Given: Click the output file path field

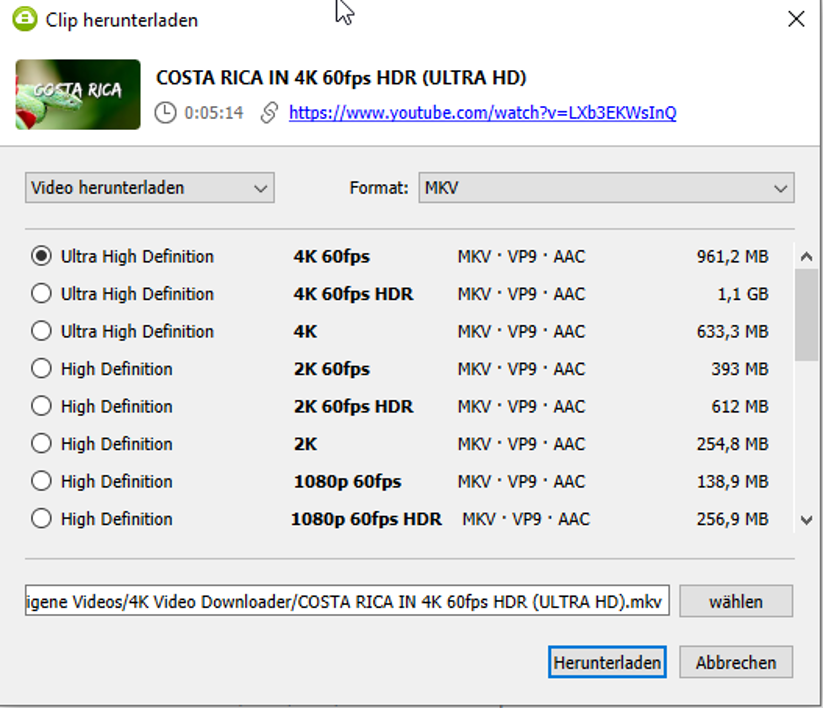Looking at the screenshot, I should point(347,602).
